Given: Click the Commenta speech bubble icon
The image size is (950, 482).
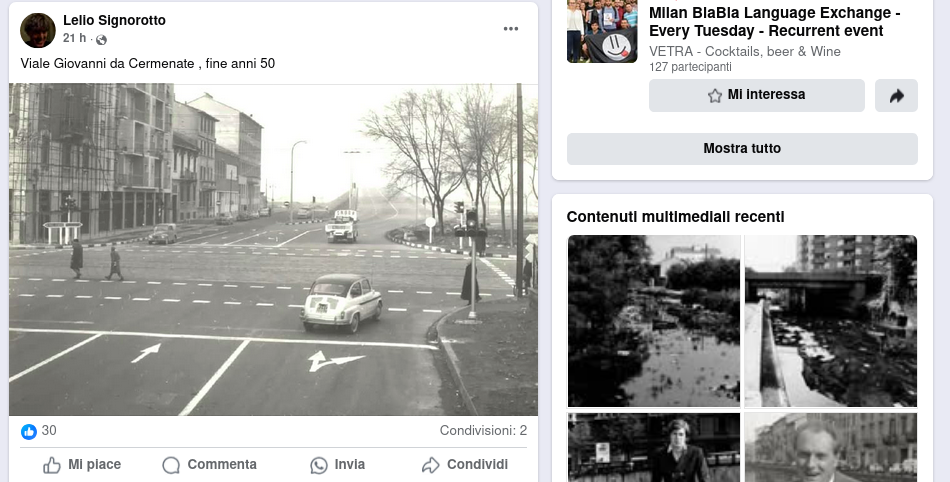Looking at the screenshot, I should (x=171, y=465).
